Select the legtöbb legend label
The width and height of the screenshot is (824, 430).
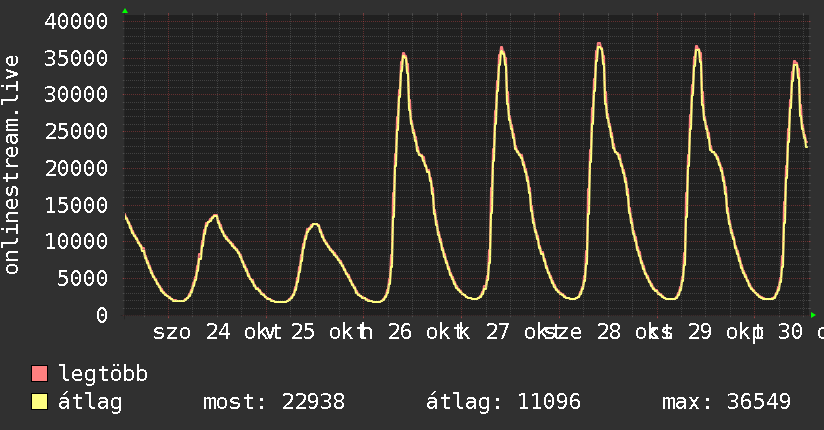[103, 374]
